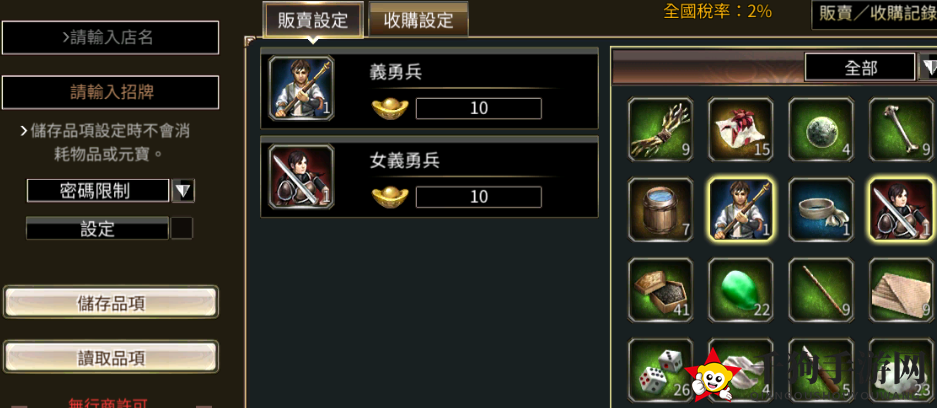Screen dimensions: 937x408
Task: Edit the price field for 義勇兵
Action: 479,109
